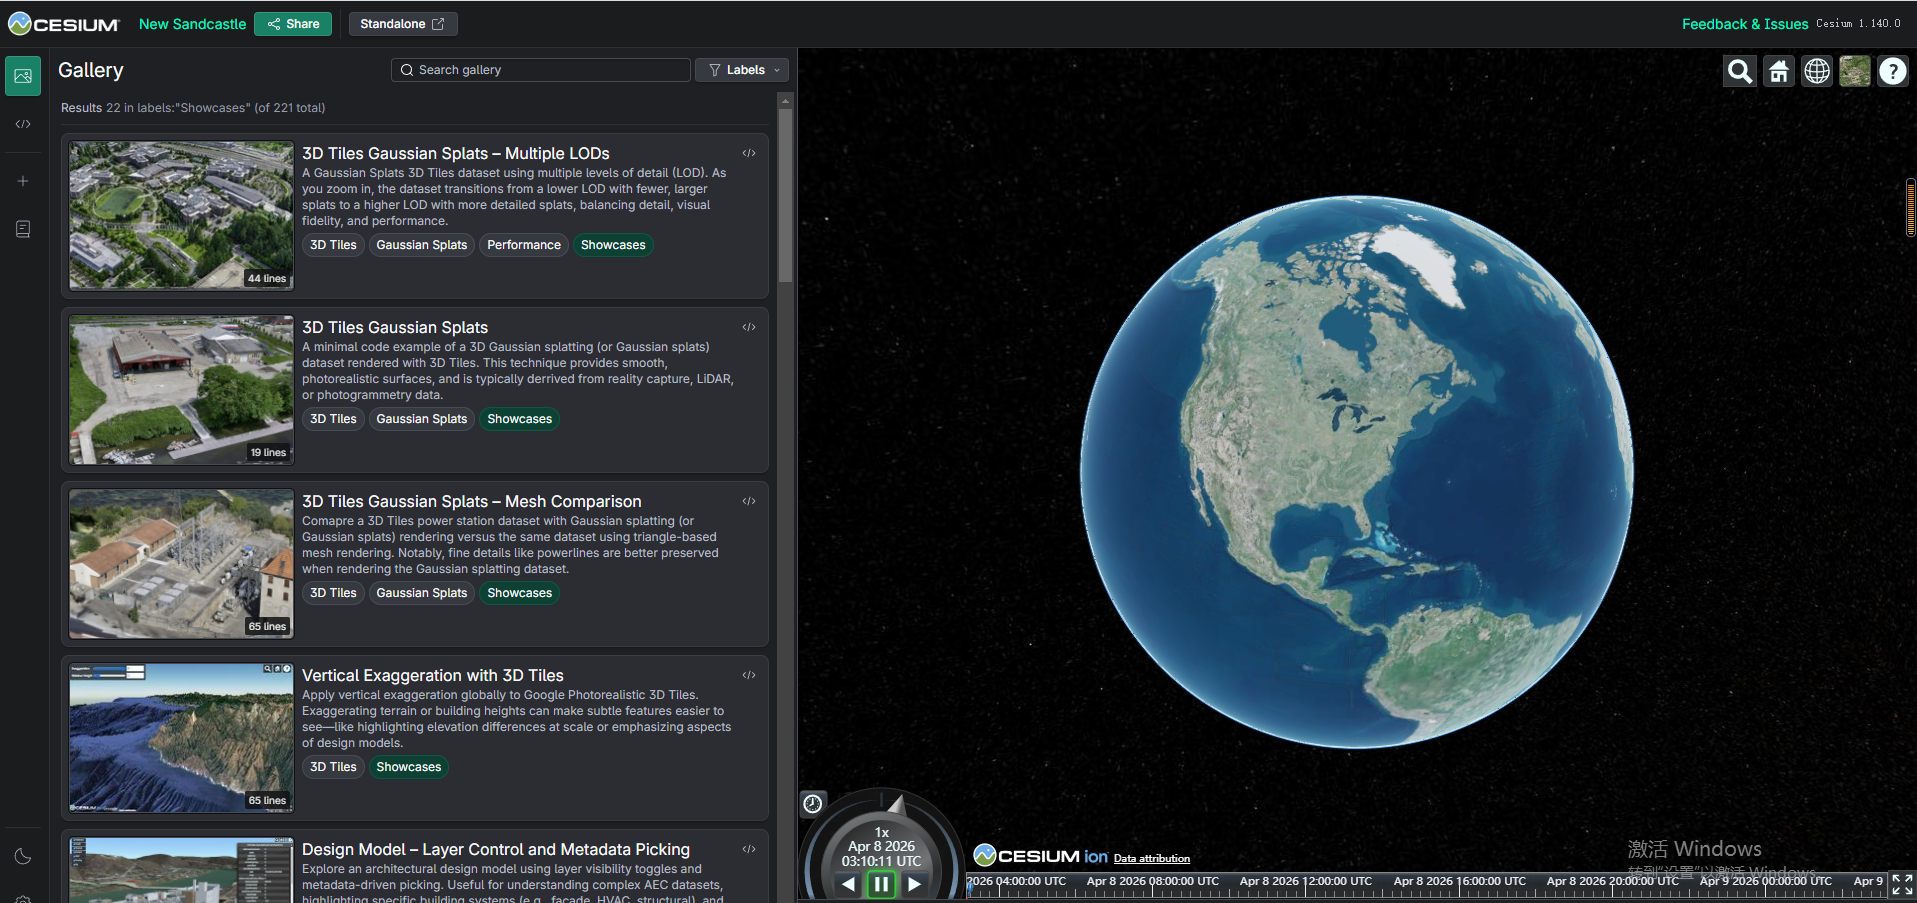Viewport: 1917px width, 903px height.
Task: Open the base layer imagery picker
Action: 1855,71
